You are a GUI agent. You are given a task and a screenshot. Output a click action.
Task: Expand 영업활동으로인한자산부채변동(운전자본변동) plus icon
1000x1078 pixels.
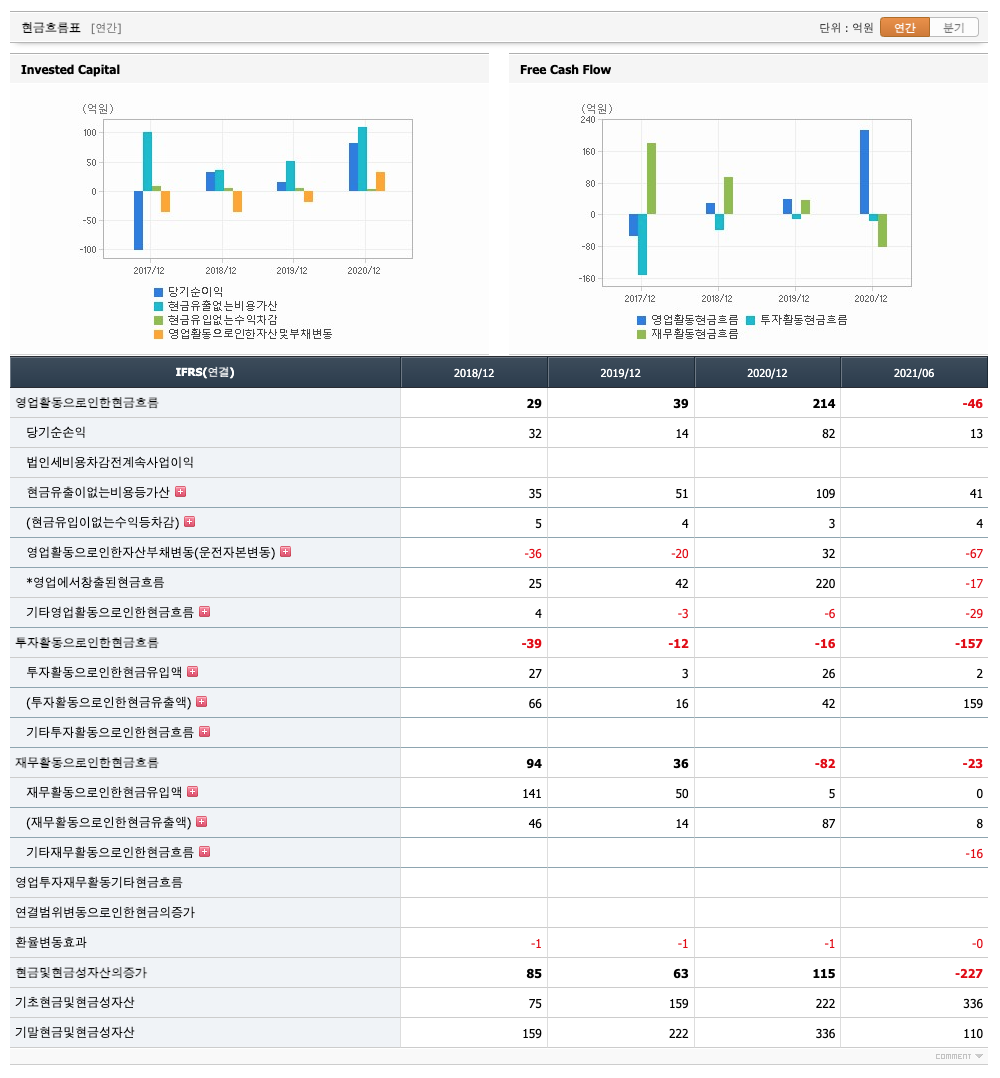pos(286,551)
